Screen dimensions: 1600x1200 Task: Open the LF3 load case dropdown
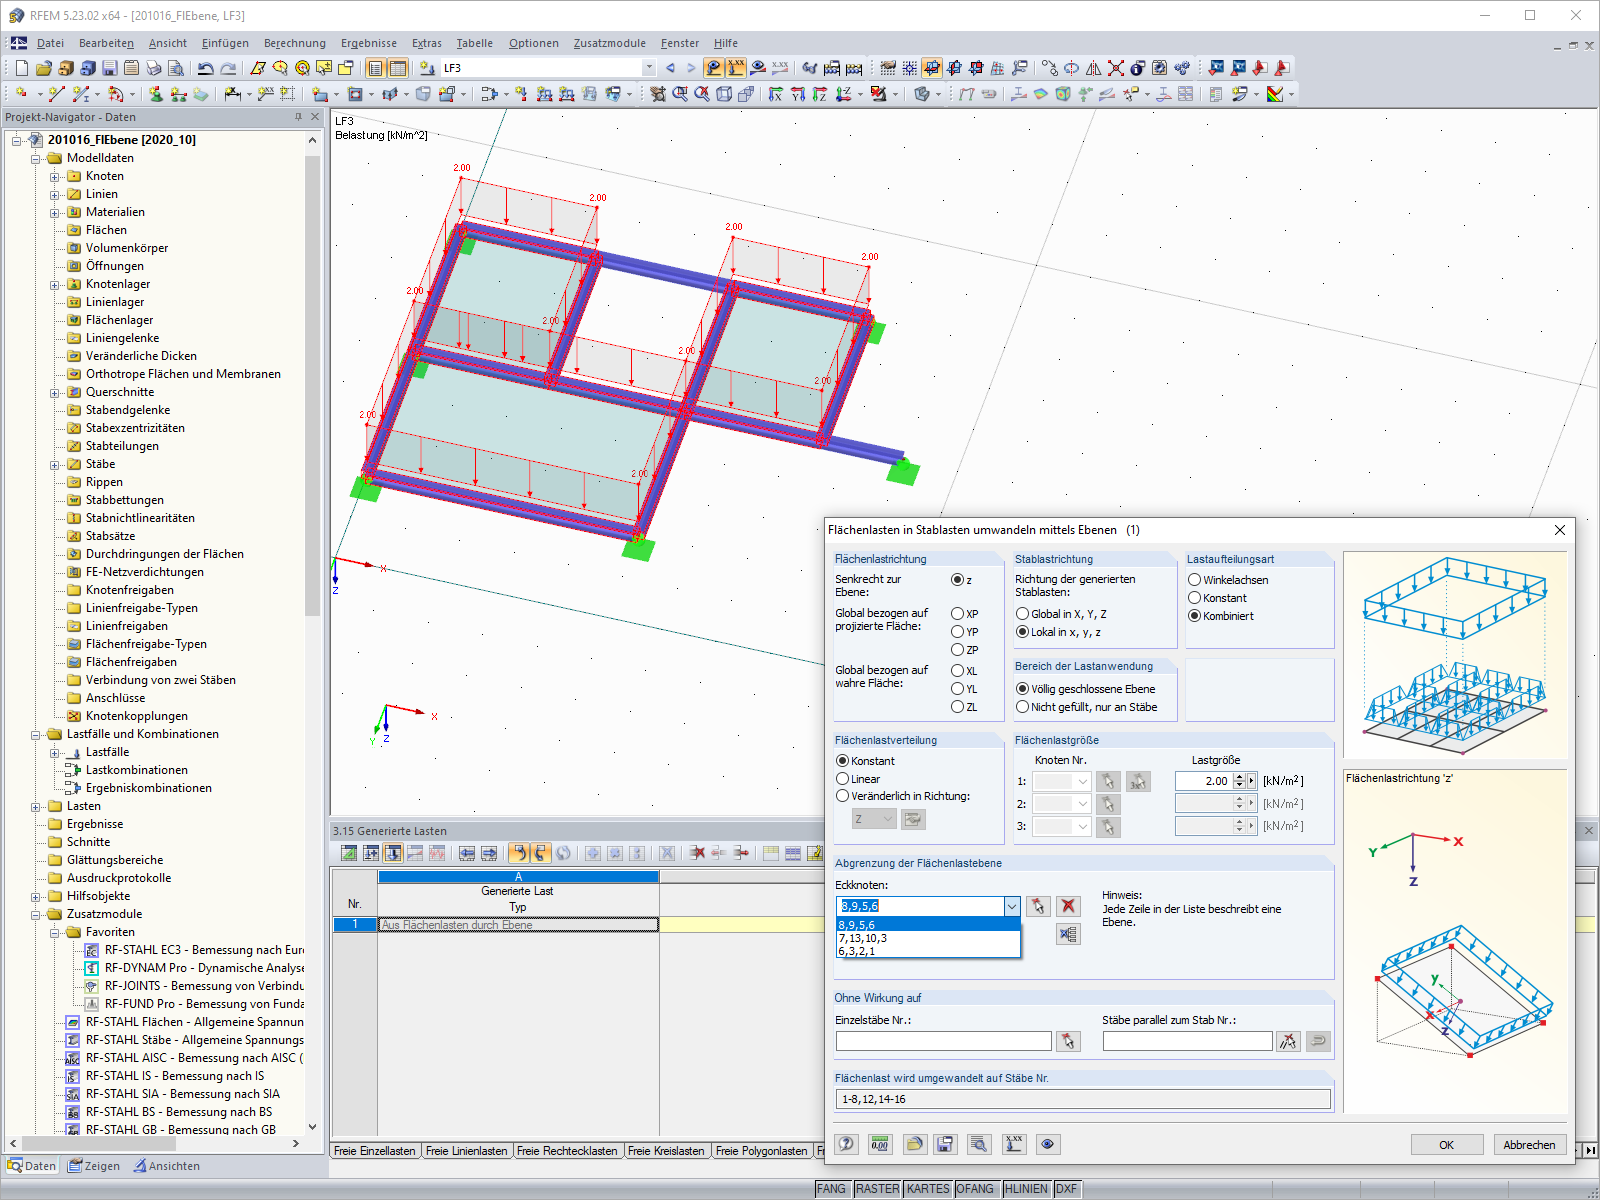click(649, 68)
